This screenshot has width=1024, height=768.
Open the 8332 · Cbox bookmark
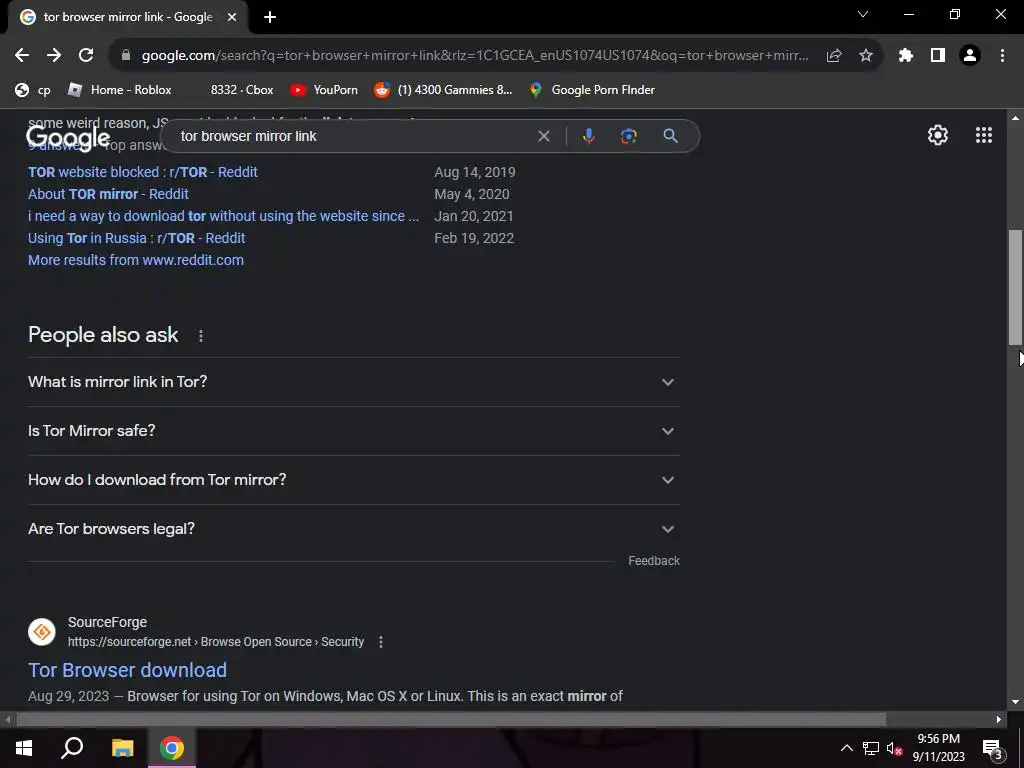click(242, 90)
